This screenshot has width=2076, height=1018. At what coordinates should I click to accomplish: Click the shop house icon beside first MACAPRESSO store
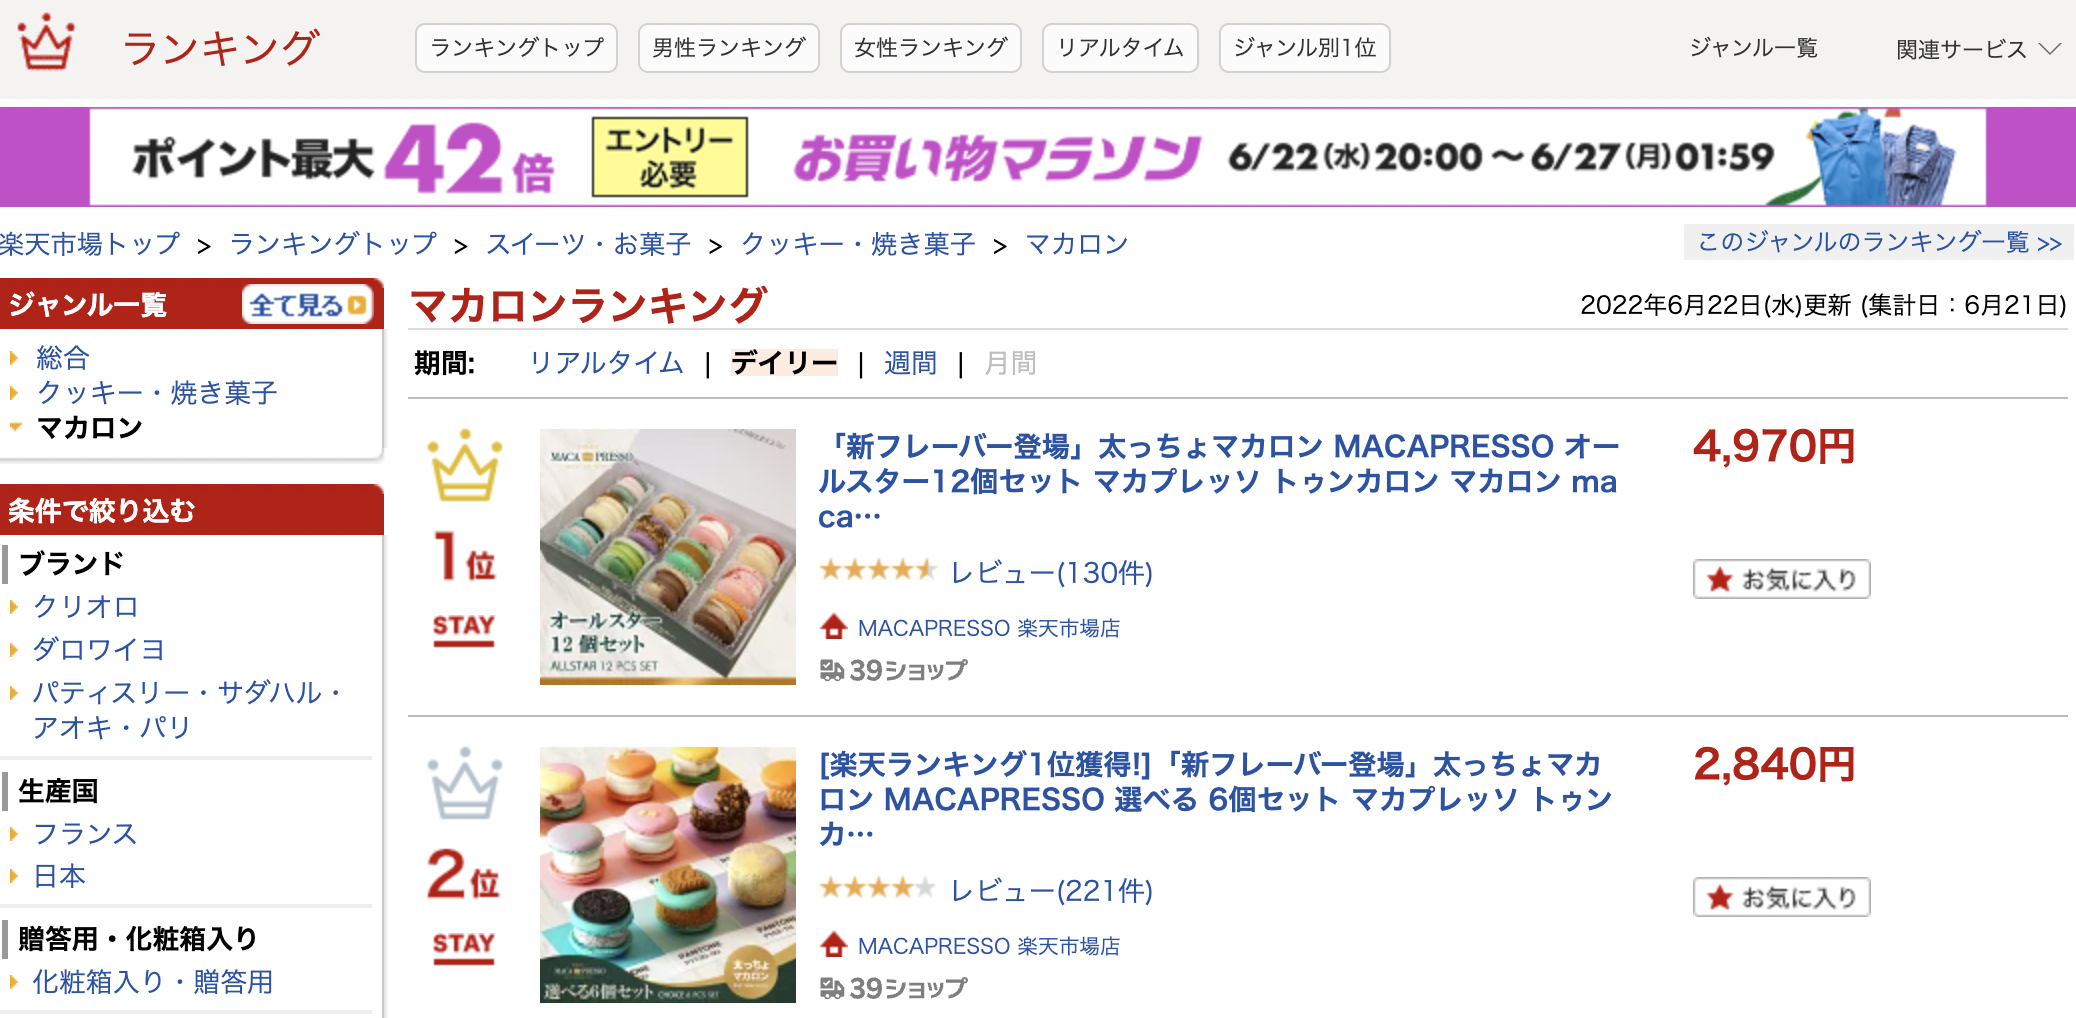coord(833,627)
